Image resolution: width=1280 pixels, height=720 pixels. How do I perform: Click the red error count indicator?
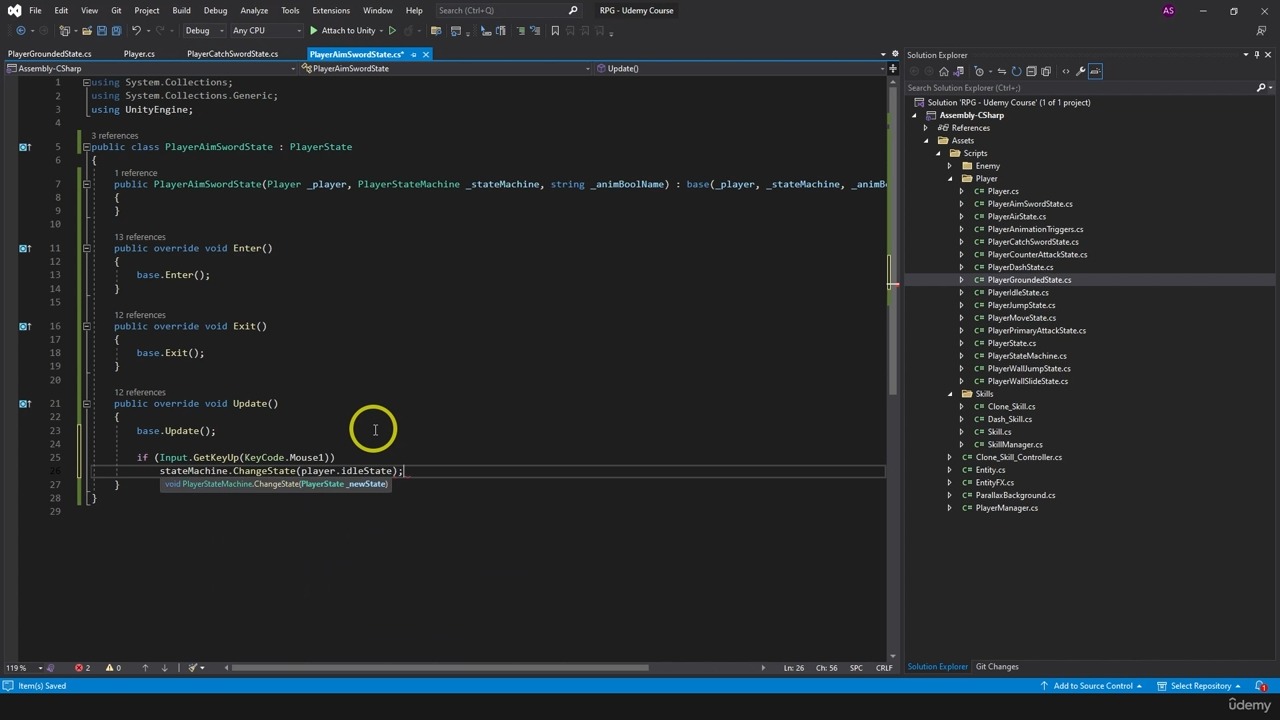(82, 668)
